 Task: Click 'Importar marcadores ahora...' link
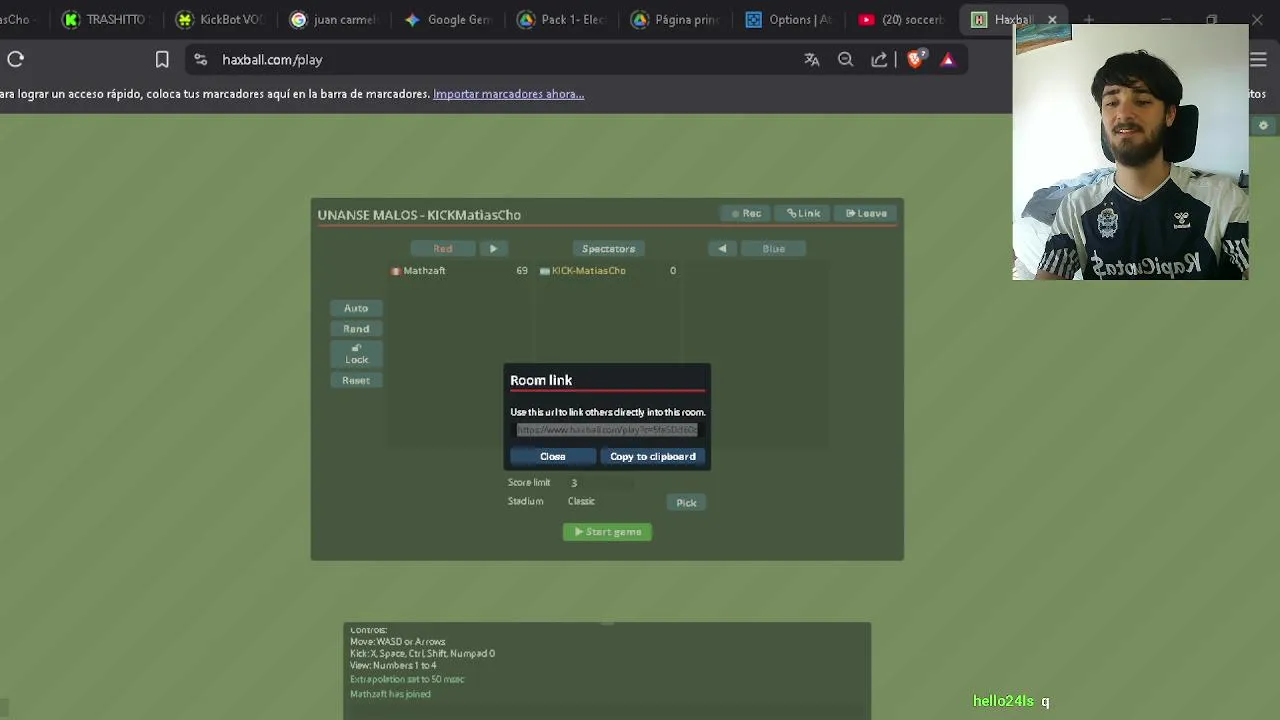pyautogui.click(x=508, y=94)
